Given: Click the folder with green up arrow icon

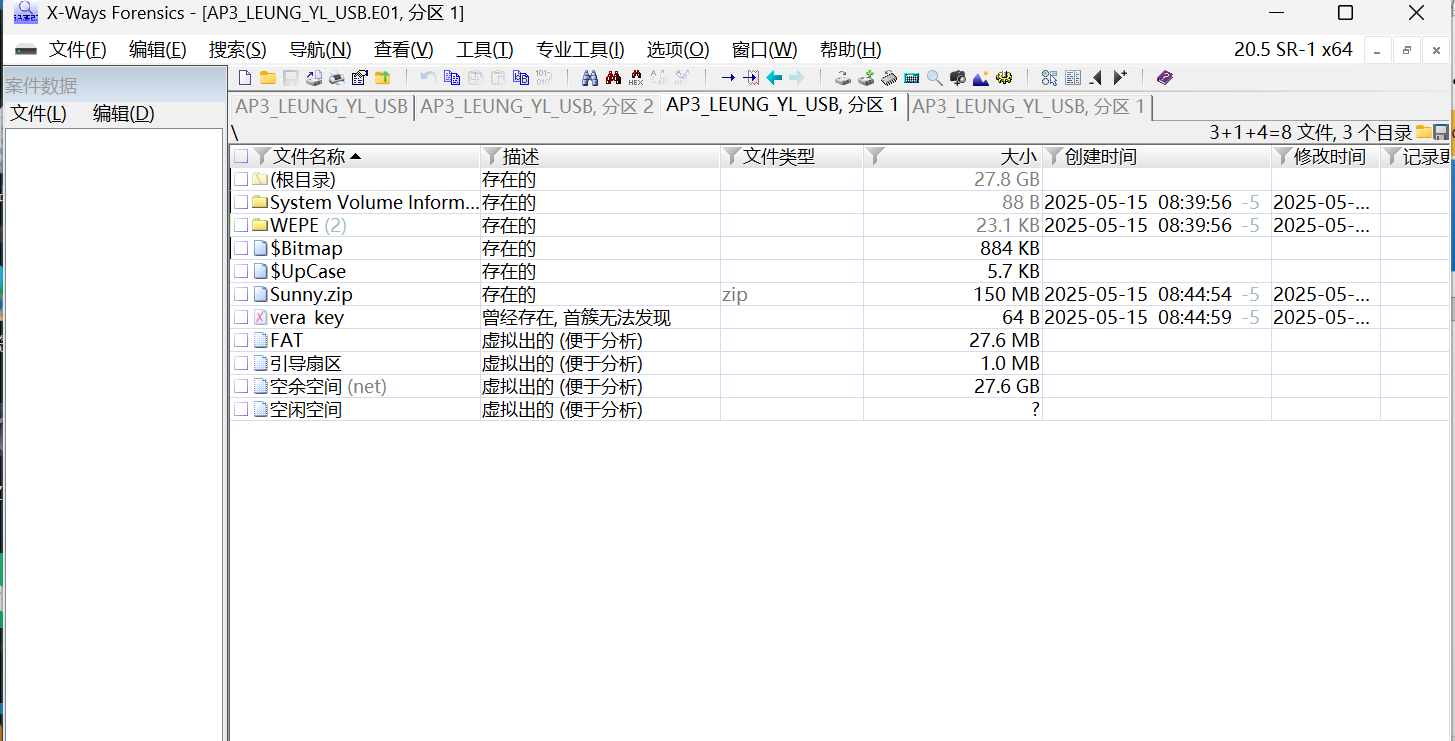Looking at the screenshot, I should [382, 78].
